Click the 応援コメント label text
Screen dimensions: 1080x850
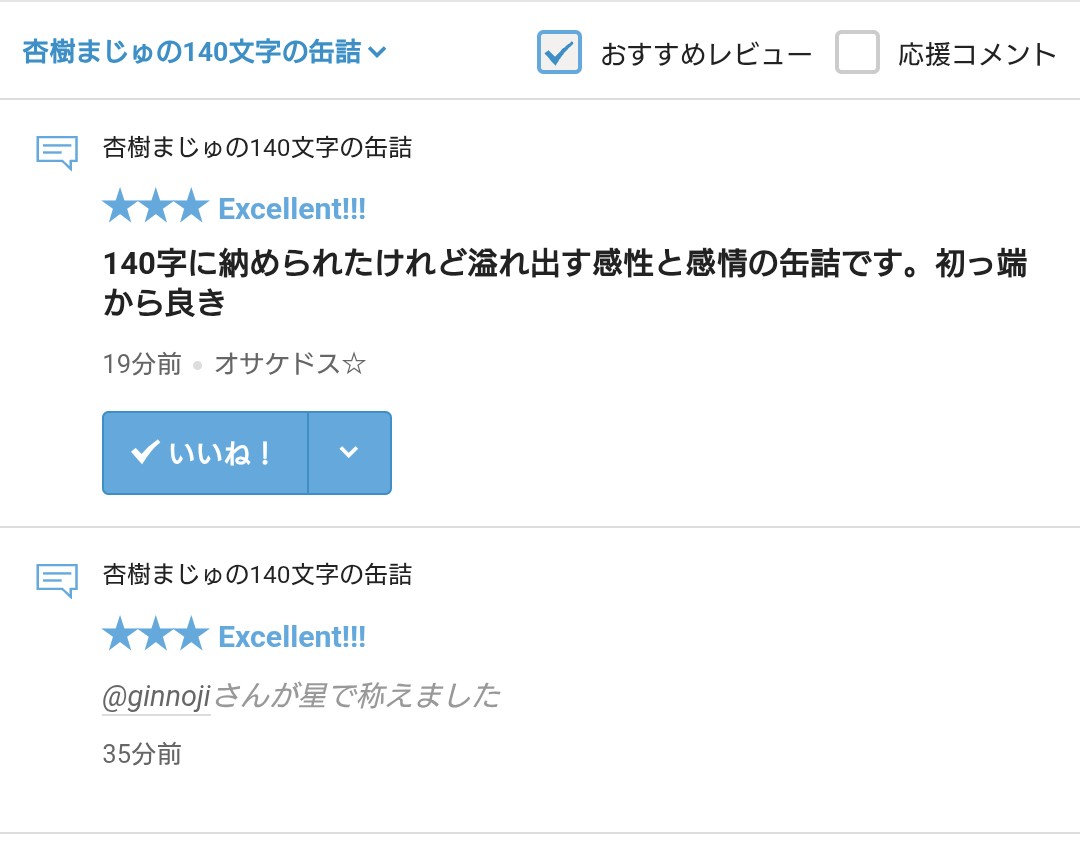[x=976, y=54]
